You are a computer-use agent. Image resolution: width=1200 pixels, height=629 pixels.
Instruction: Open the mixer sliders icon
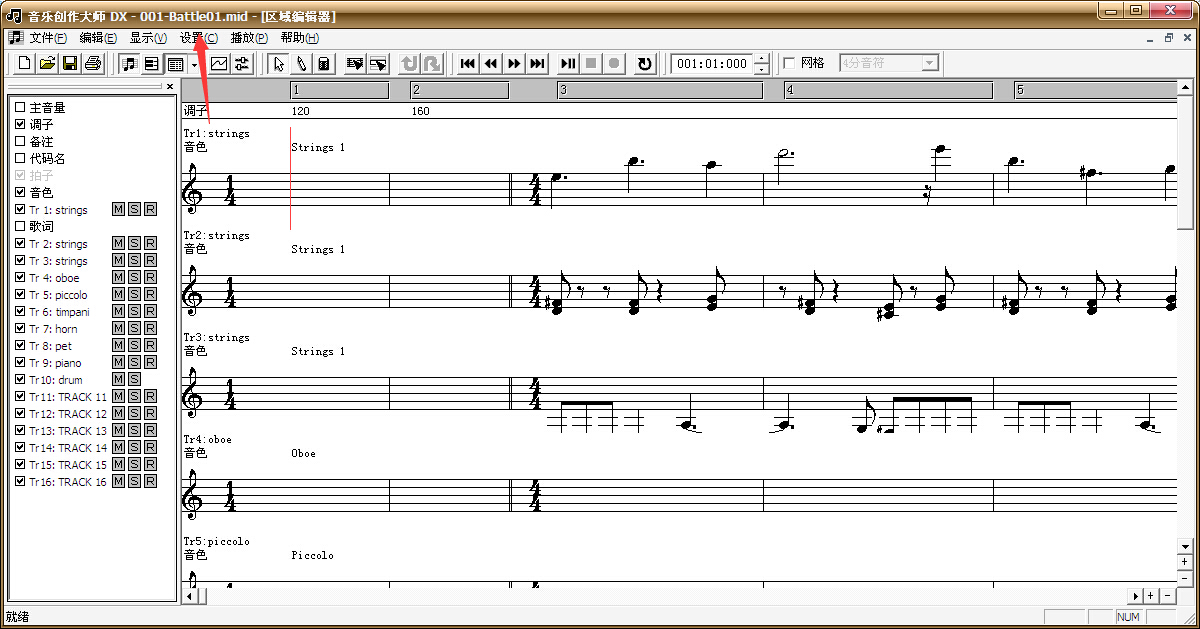242,64
